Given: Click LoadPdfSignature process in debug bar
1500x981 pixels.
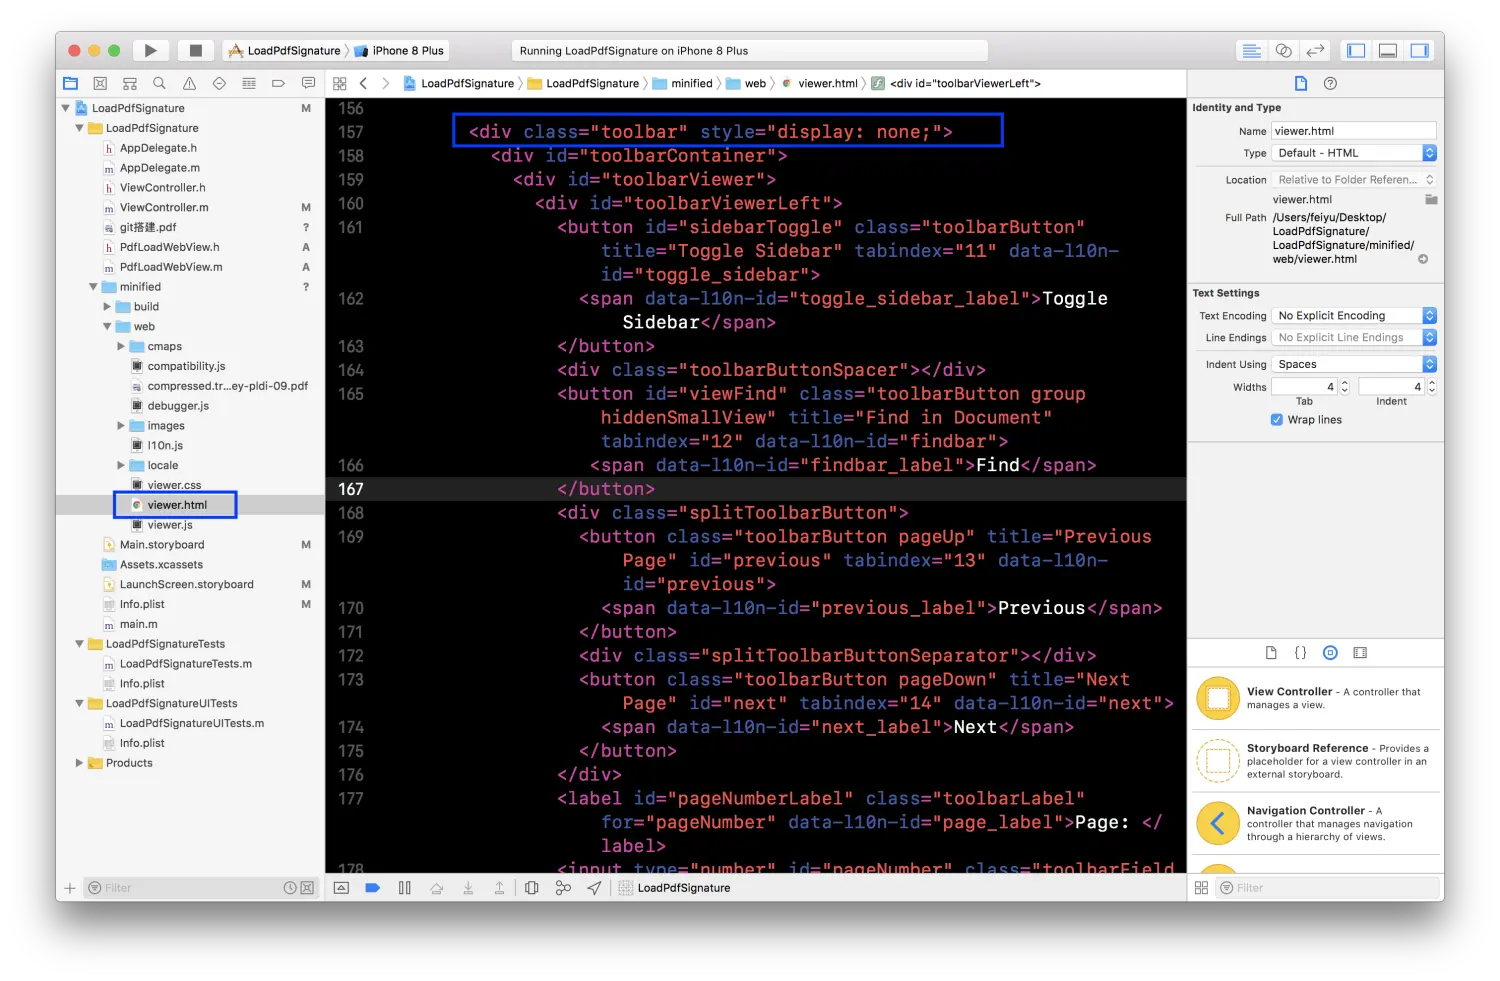Looking at the screenshot, I should coord(675,888).
